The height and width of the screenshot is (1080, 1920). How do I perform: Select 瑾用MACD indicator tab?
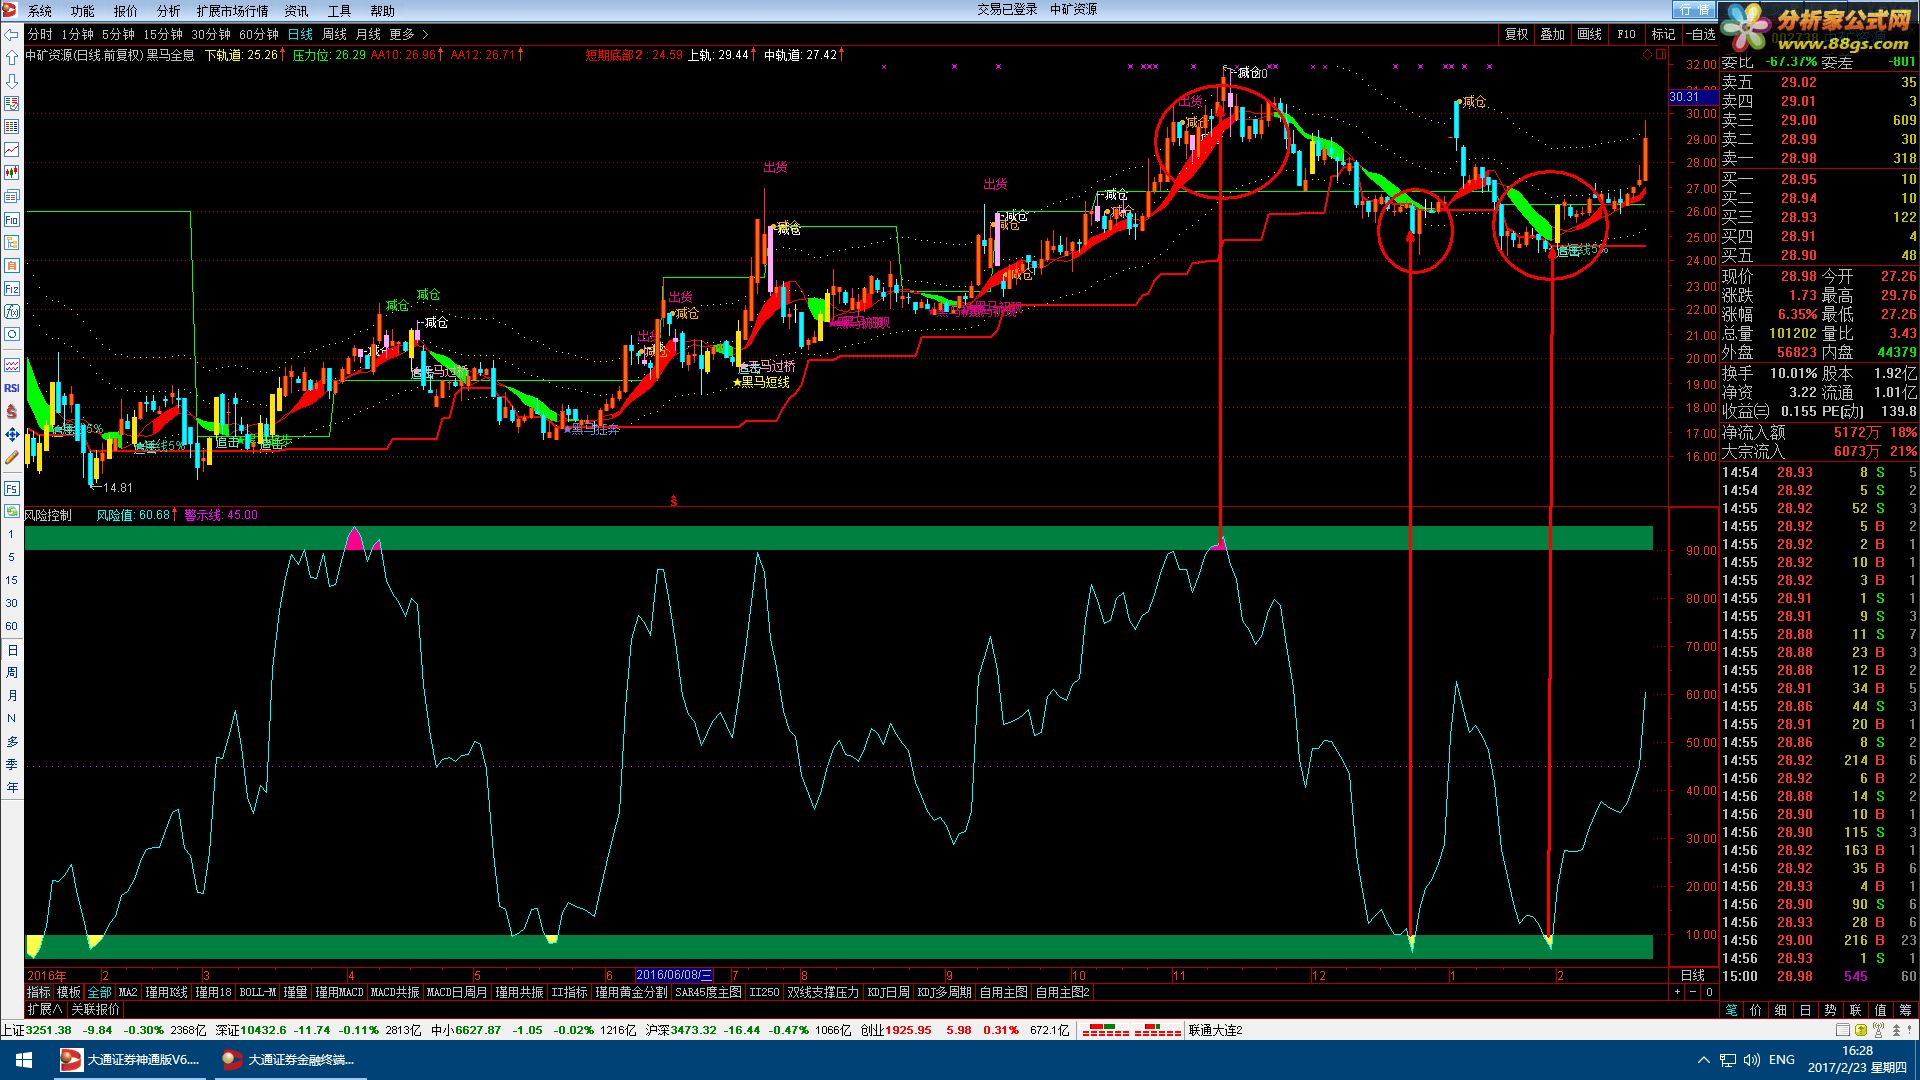[339, 992]
